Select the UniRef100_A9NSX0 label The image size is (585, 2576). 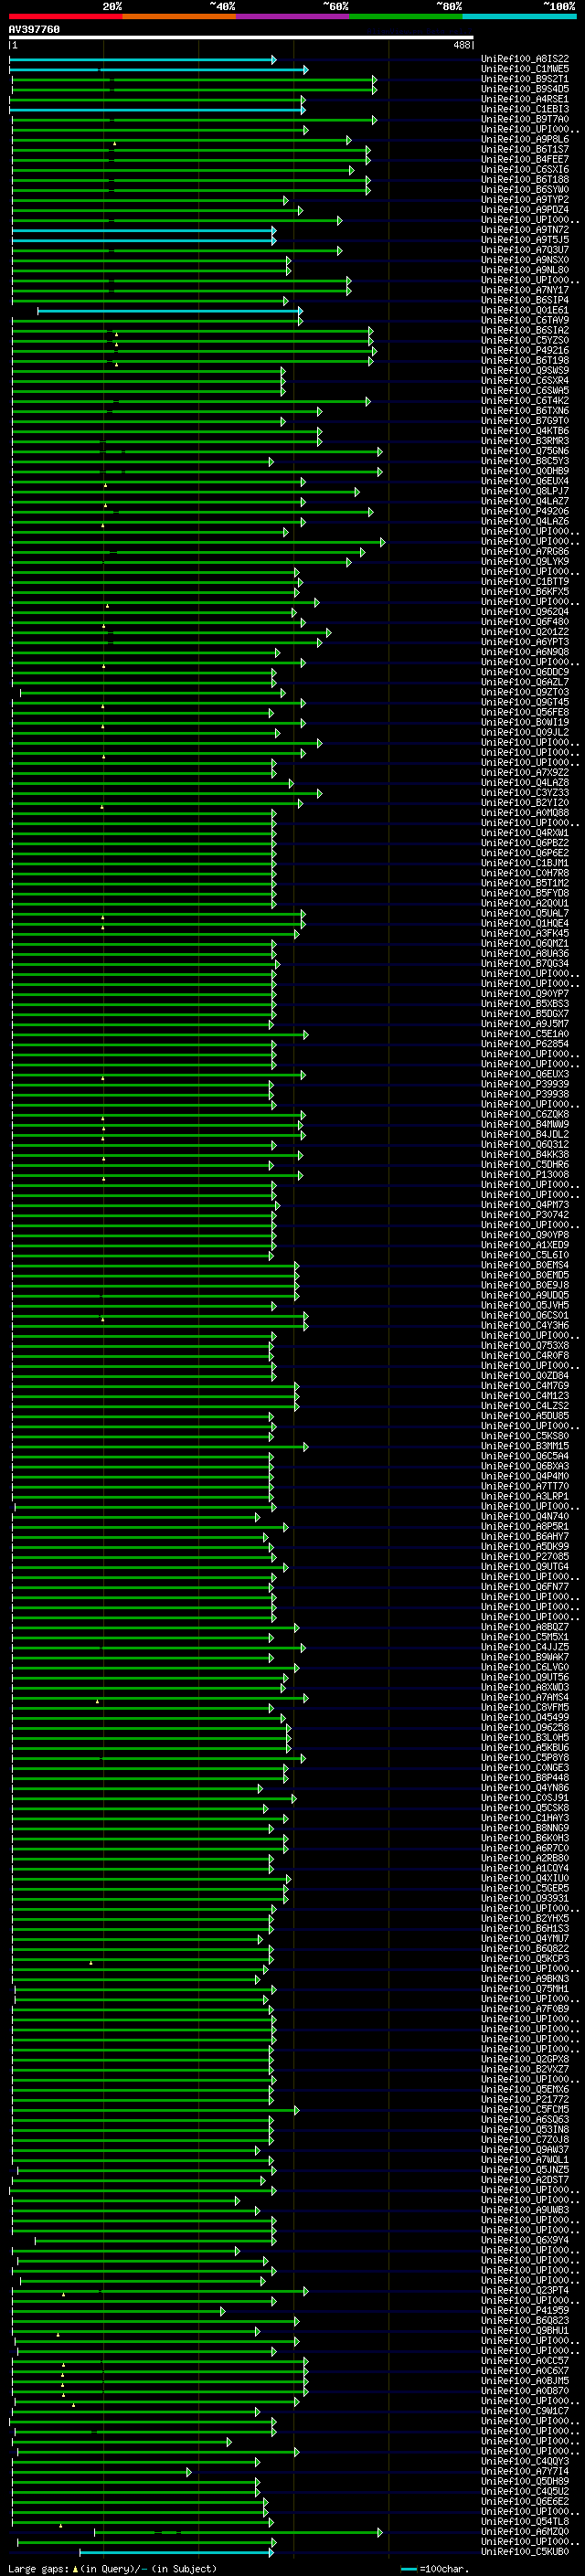pos(525,260)
